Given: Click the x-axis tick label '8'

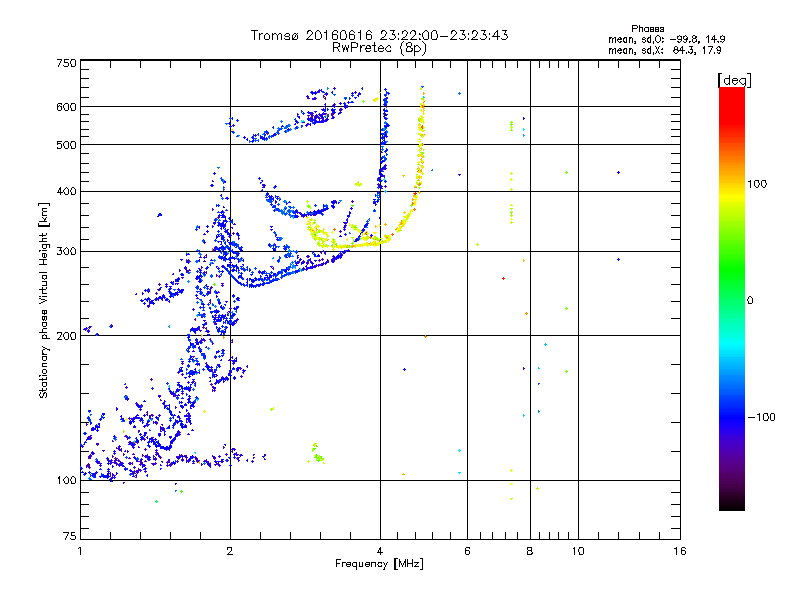Looking at the screenshot, I should pos(530,551).
